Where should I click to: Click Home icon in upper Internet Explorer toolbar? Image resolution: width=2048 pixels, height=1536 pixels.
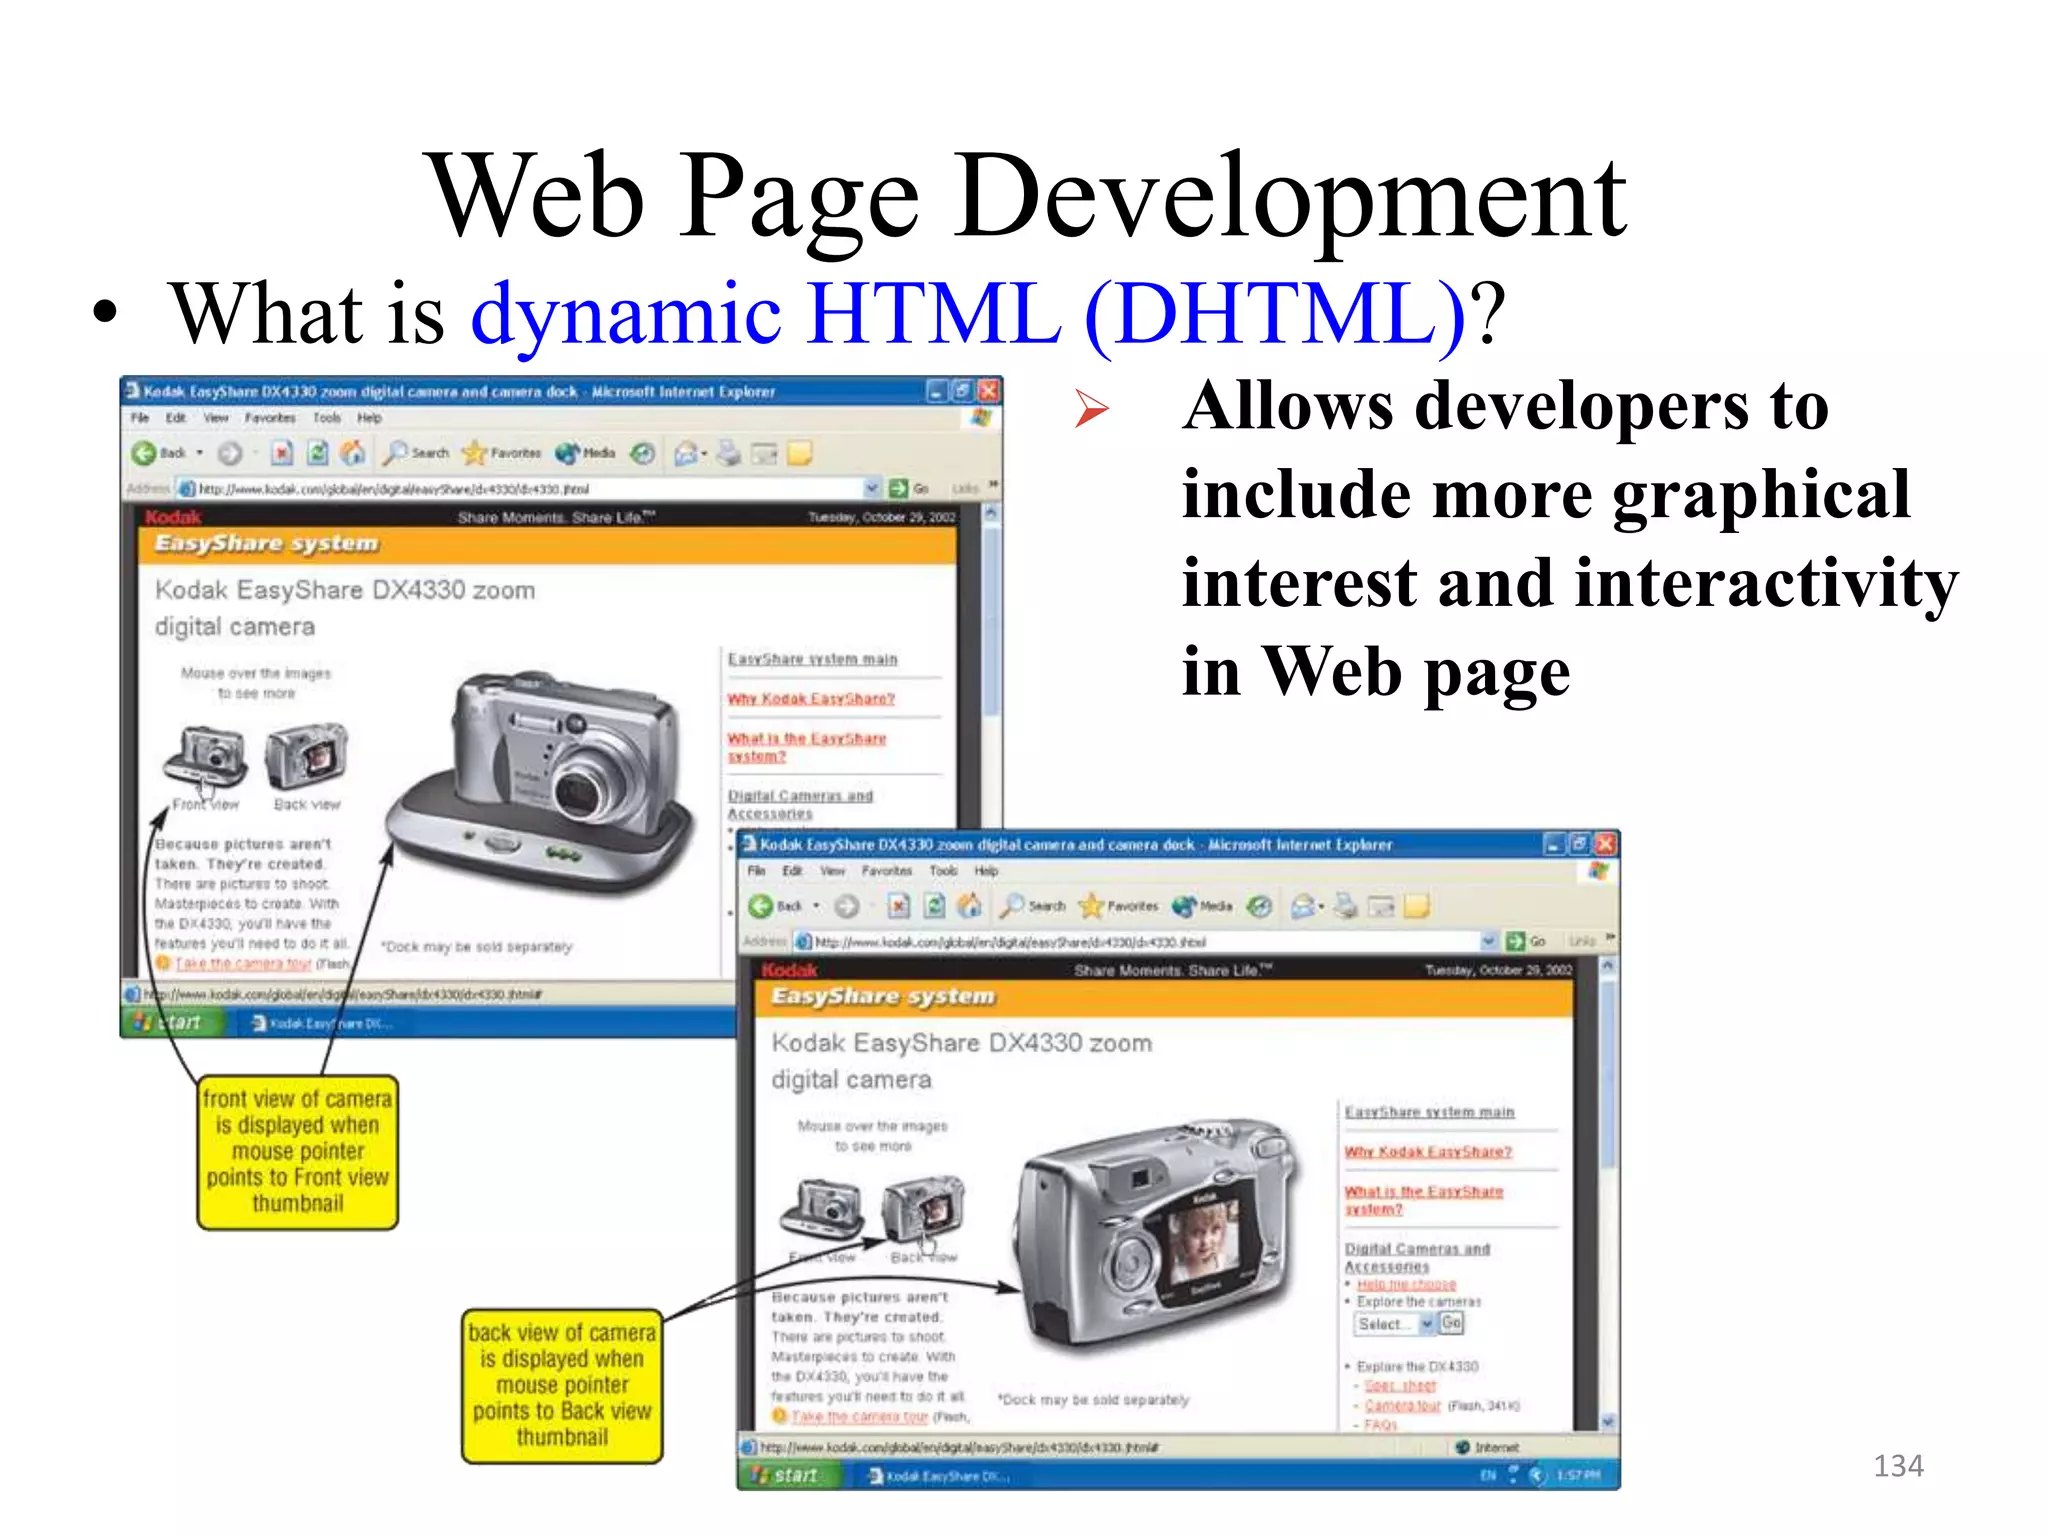(x=353, y=453)
